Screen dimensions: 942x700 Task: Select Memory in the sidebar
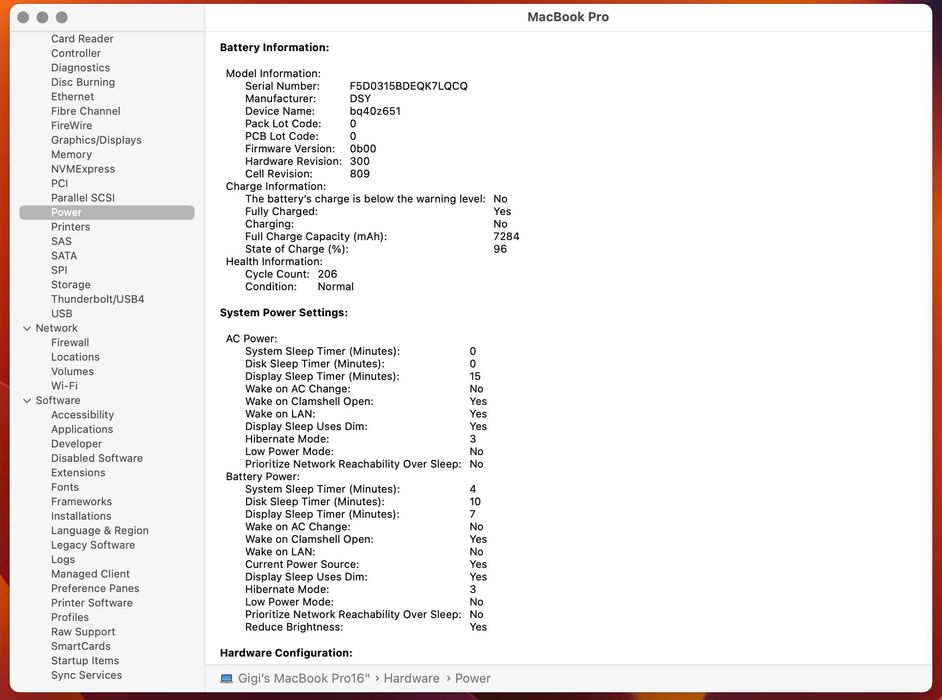click(x=71, y=154)
